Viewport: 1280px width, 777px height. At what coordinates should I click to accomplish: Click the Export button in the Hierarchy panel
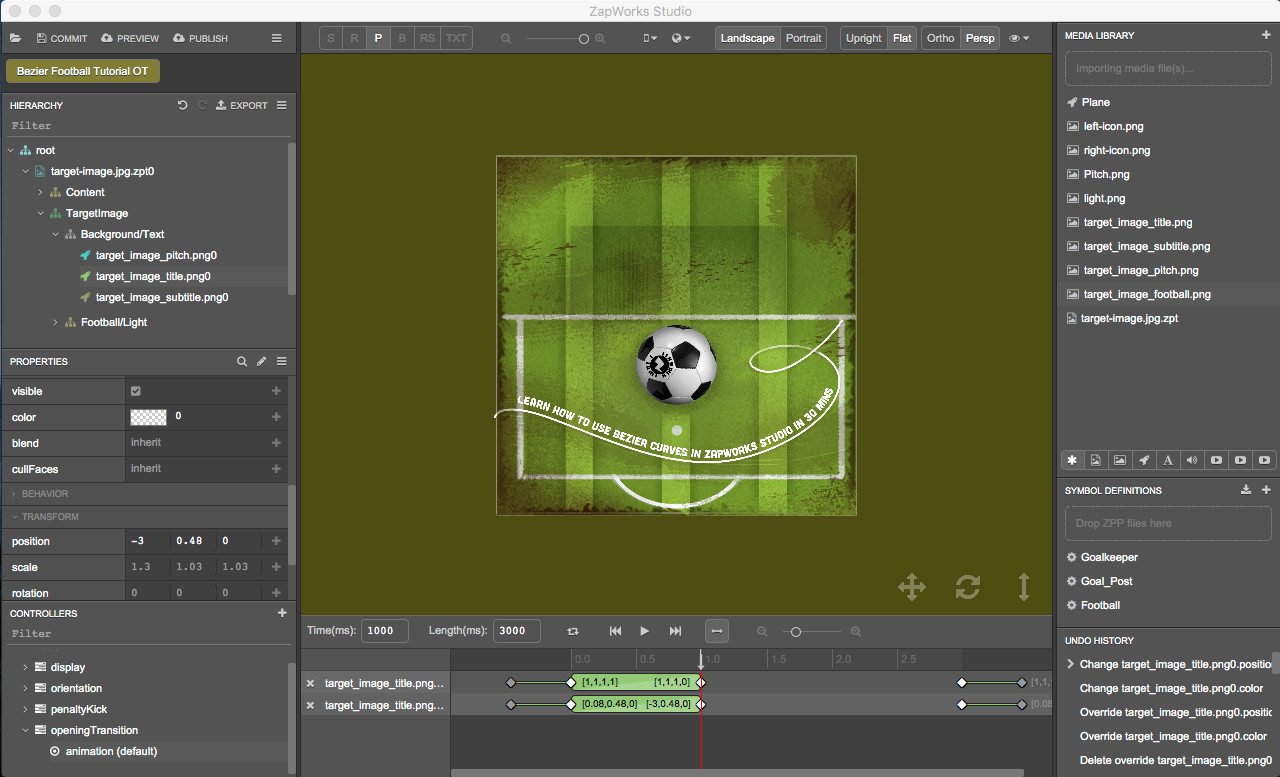pos(241,105)
